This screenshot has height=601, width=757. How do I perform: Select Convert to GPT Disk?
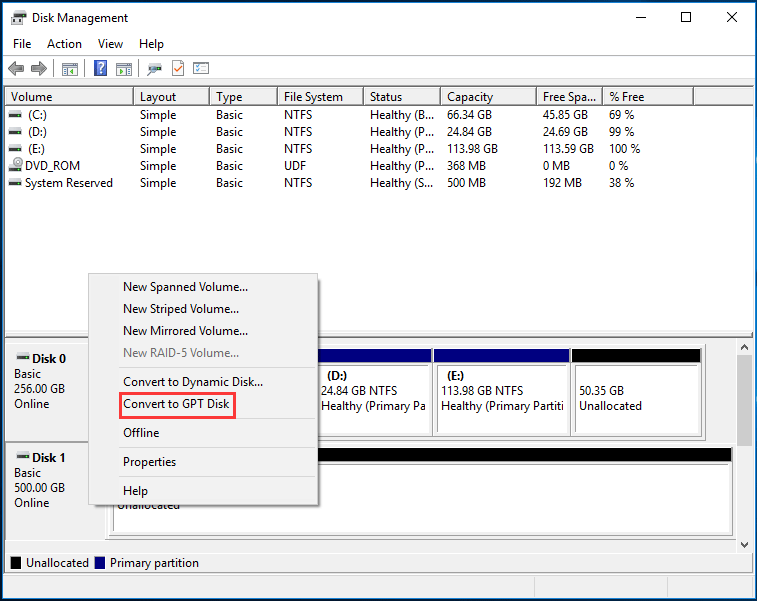click(x=177, y=404)
